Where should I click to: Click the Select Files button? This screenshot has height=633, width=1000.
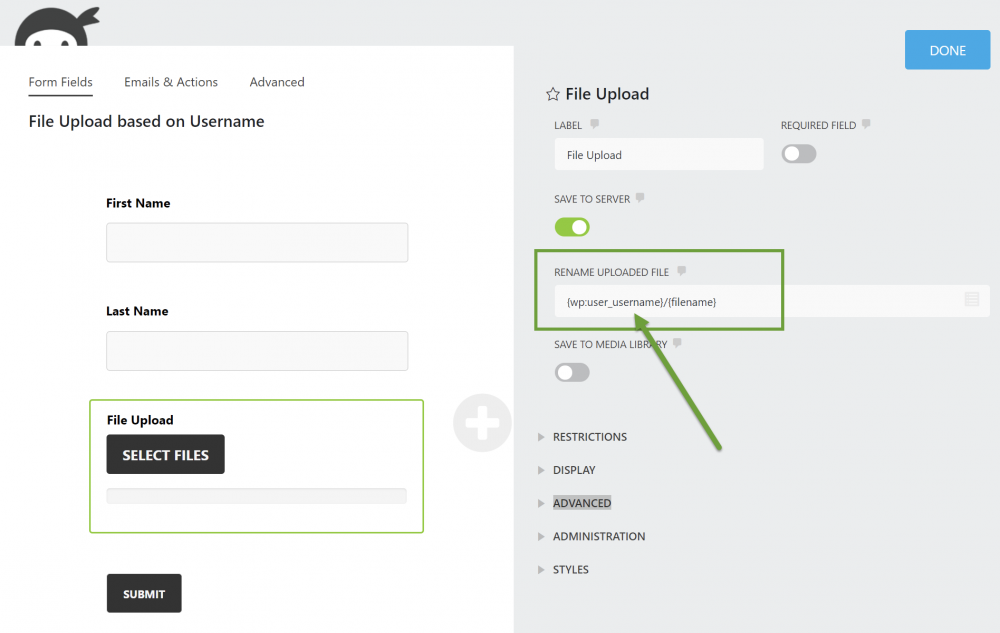(166, 455)
